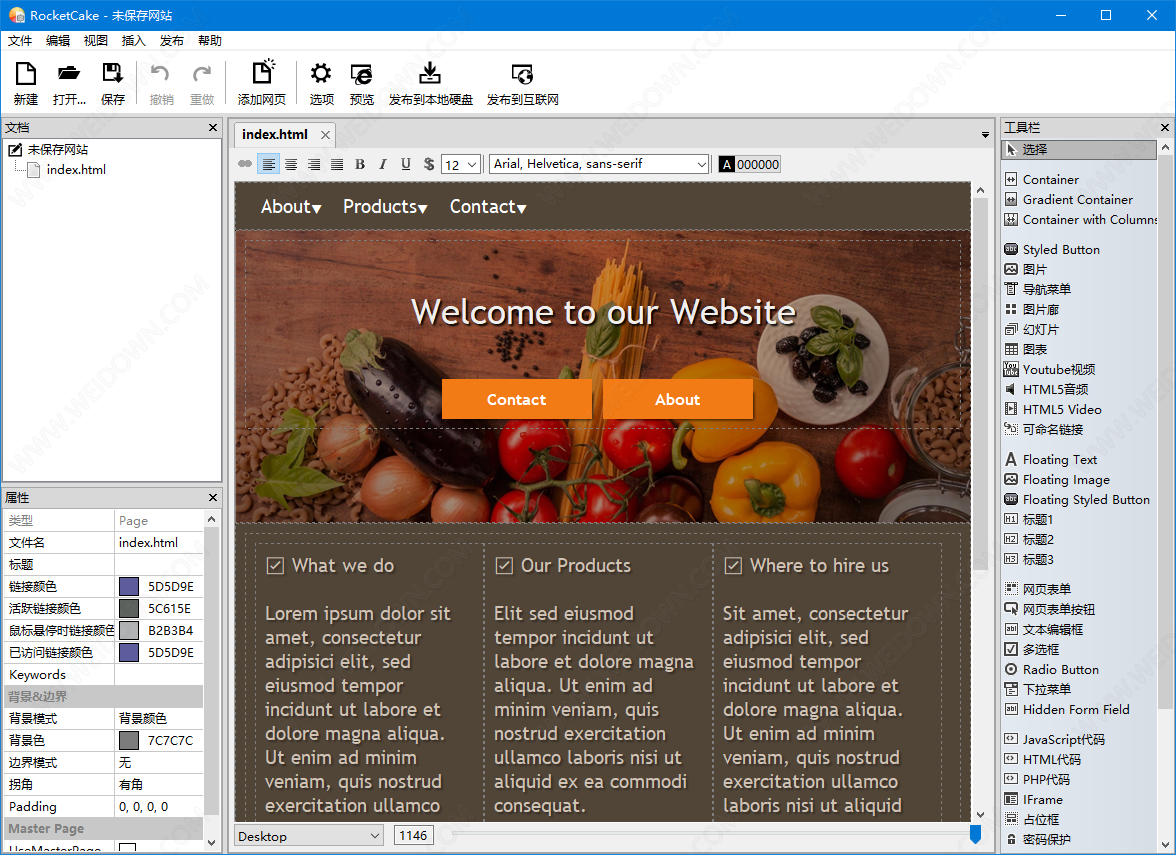This screenshot has width=1176, height=855.
Task: Click the text color 000000 box
Action: click(x=749, y=164)
